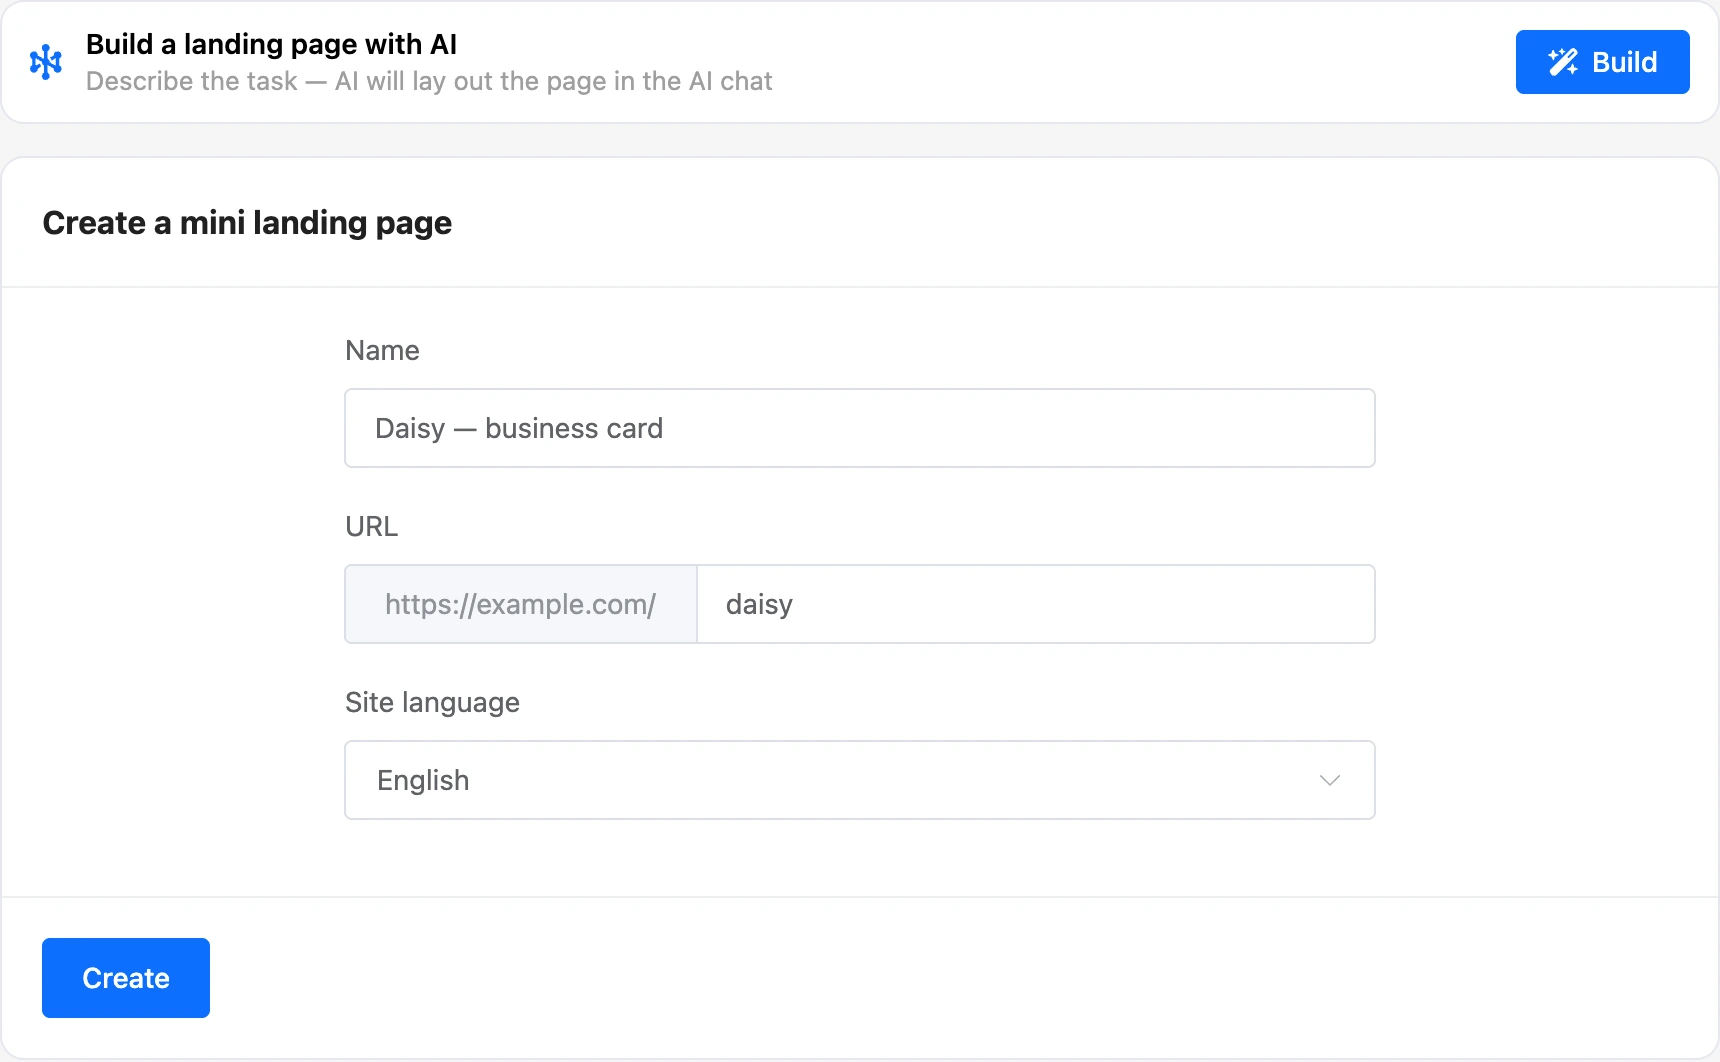Viewport: 1720px width, 1062px height.
Task: Click the Create button
Action: click(126, 978)
